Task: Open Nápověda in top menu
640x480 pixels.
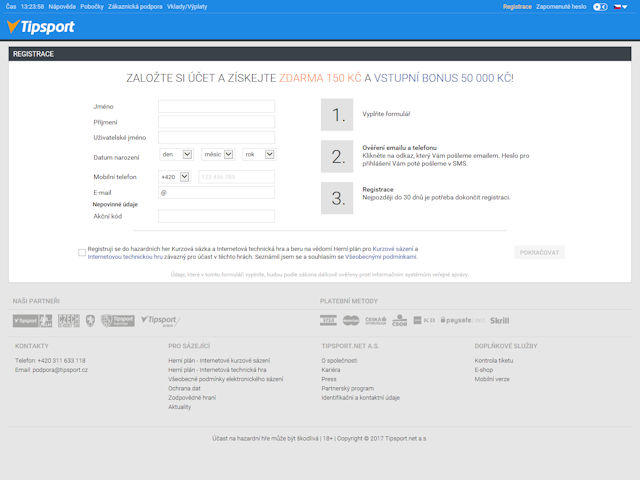Action: [62, 7]
